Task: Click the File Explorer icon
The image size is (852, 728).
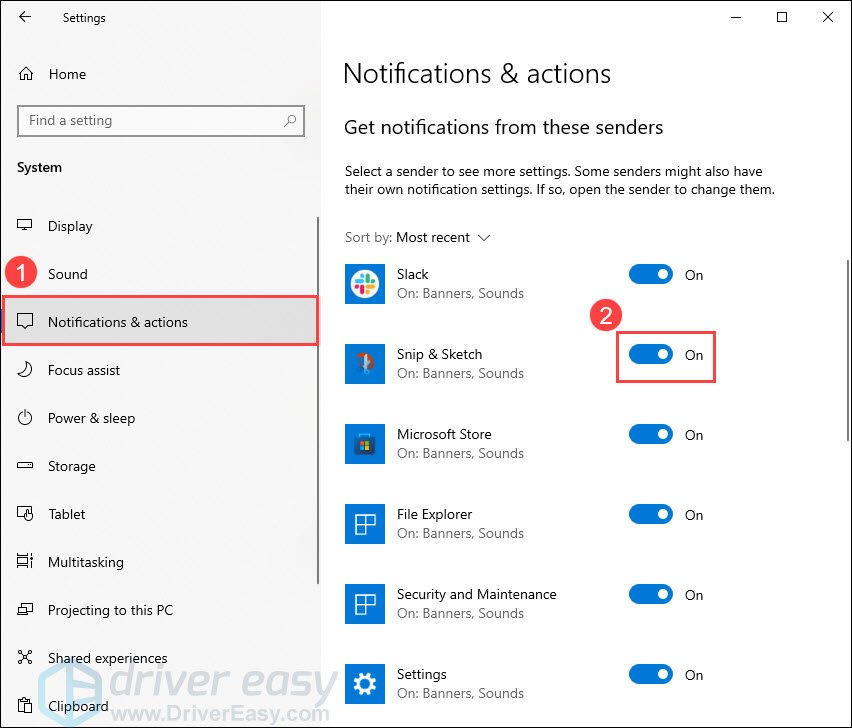Action: pyautogui.click(x=365, y=524)
